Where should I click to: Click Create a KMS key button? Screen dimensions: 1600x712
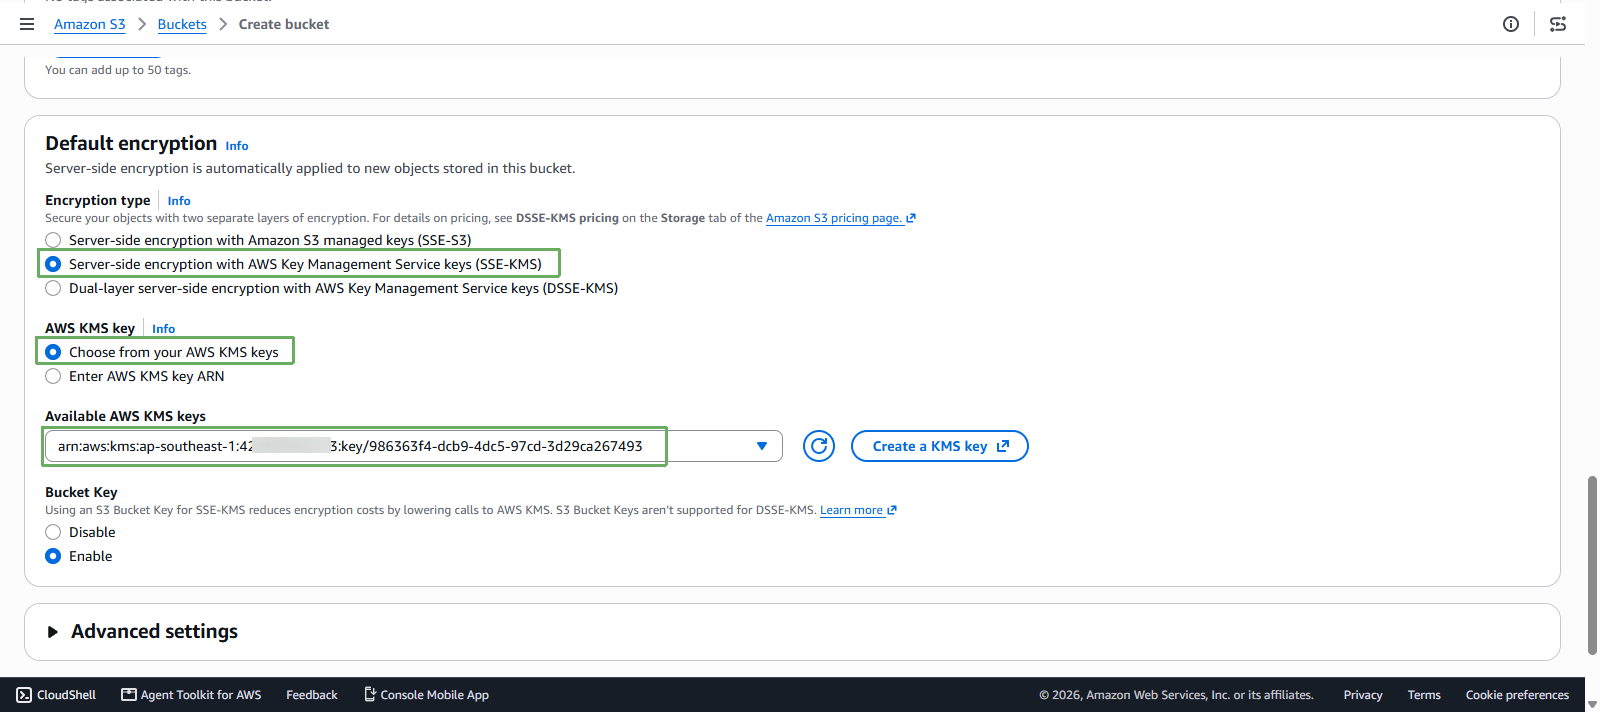(x=940, y=446)
